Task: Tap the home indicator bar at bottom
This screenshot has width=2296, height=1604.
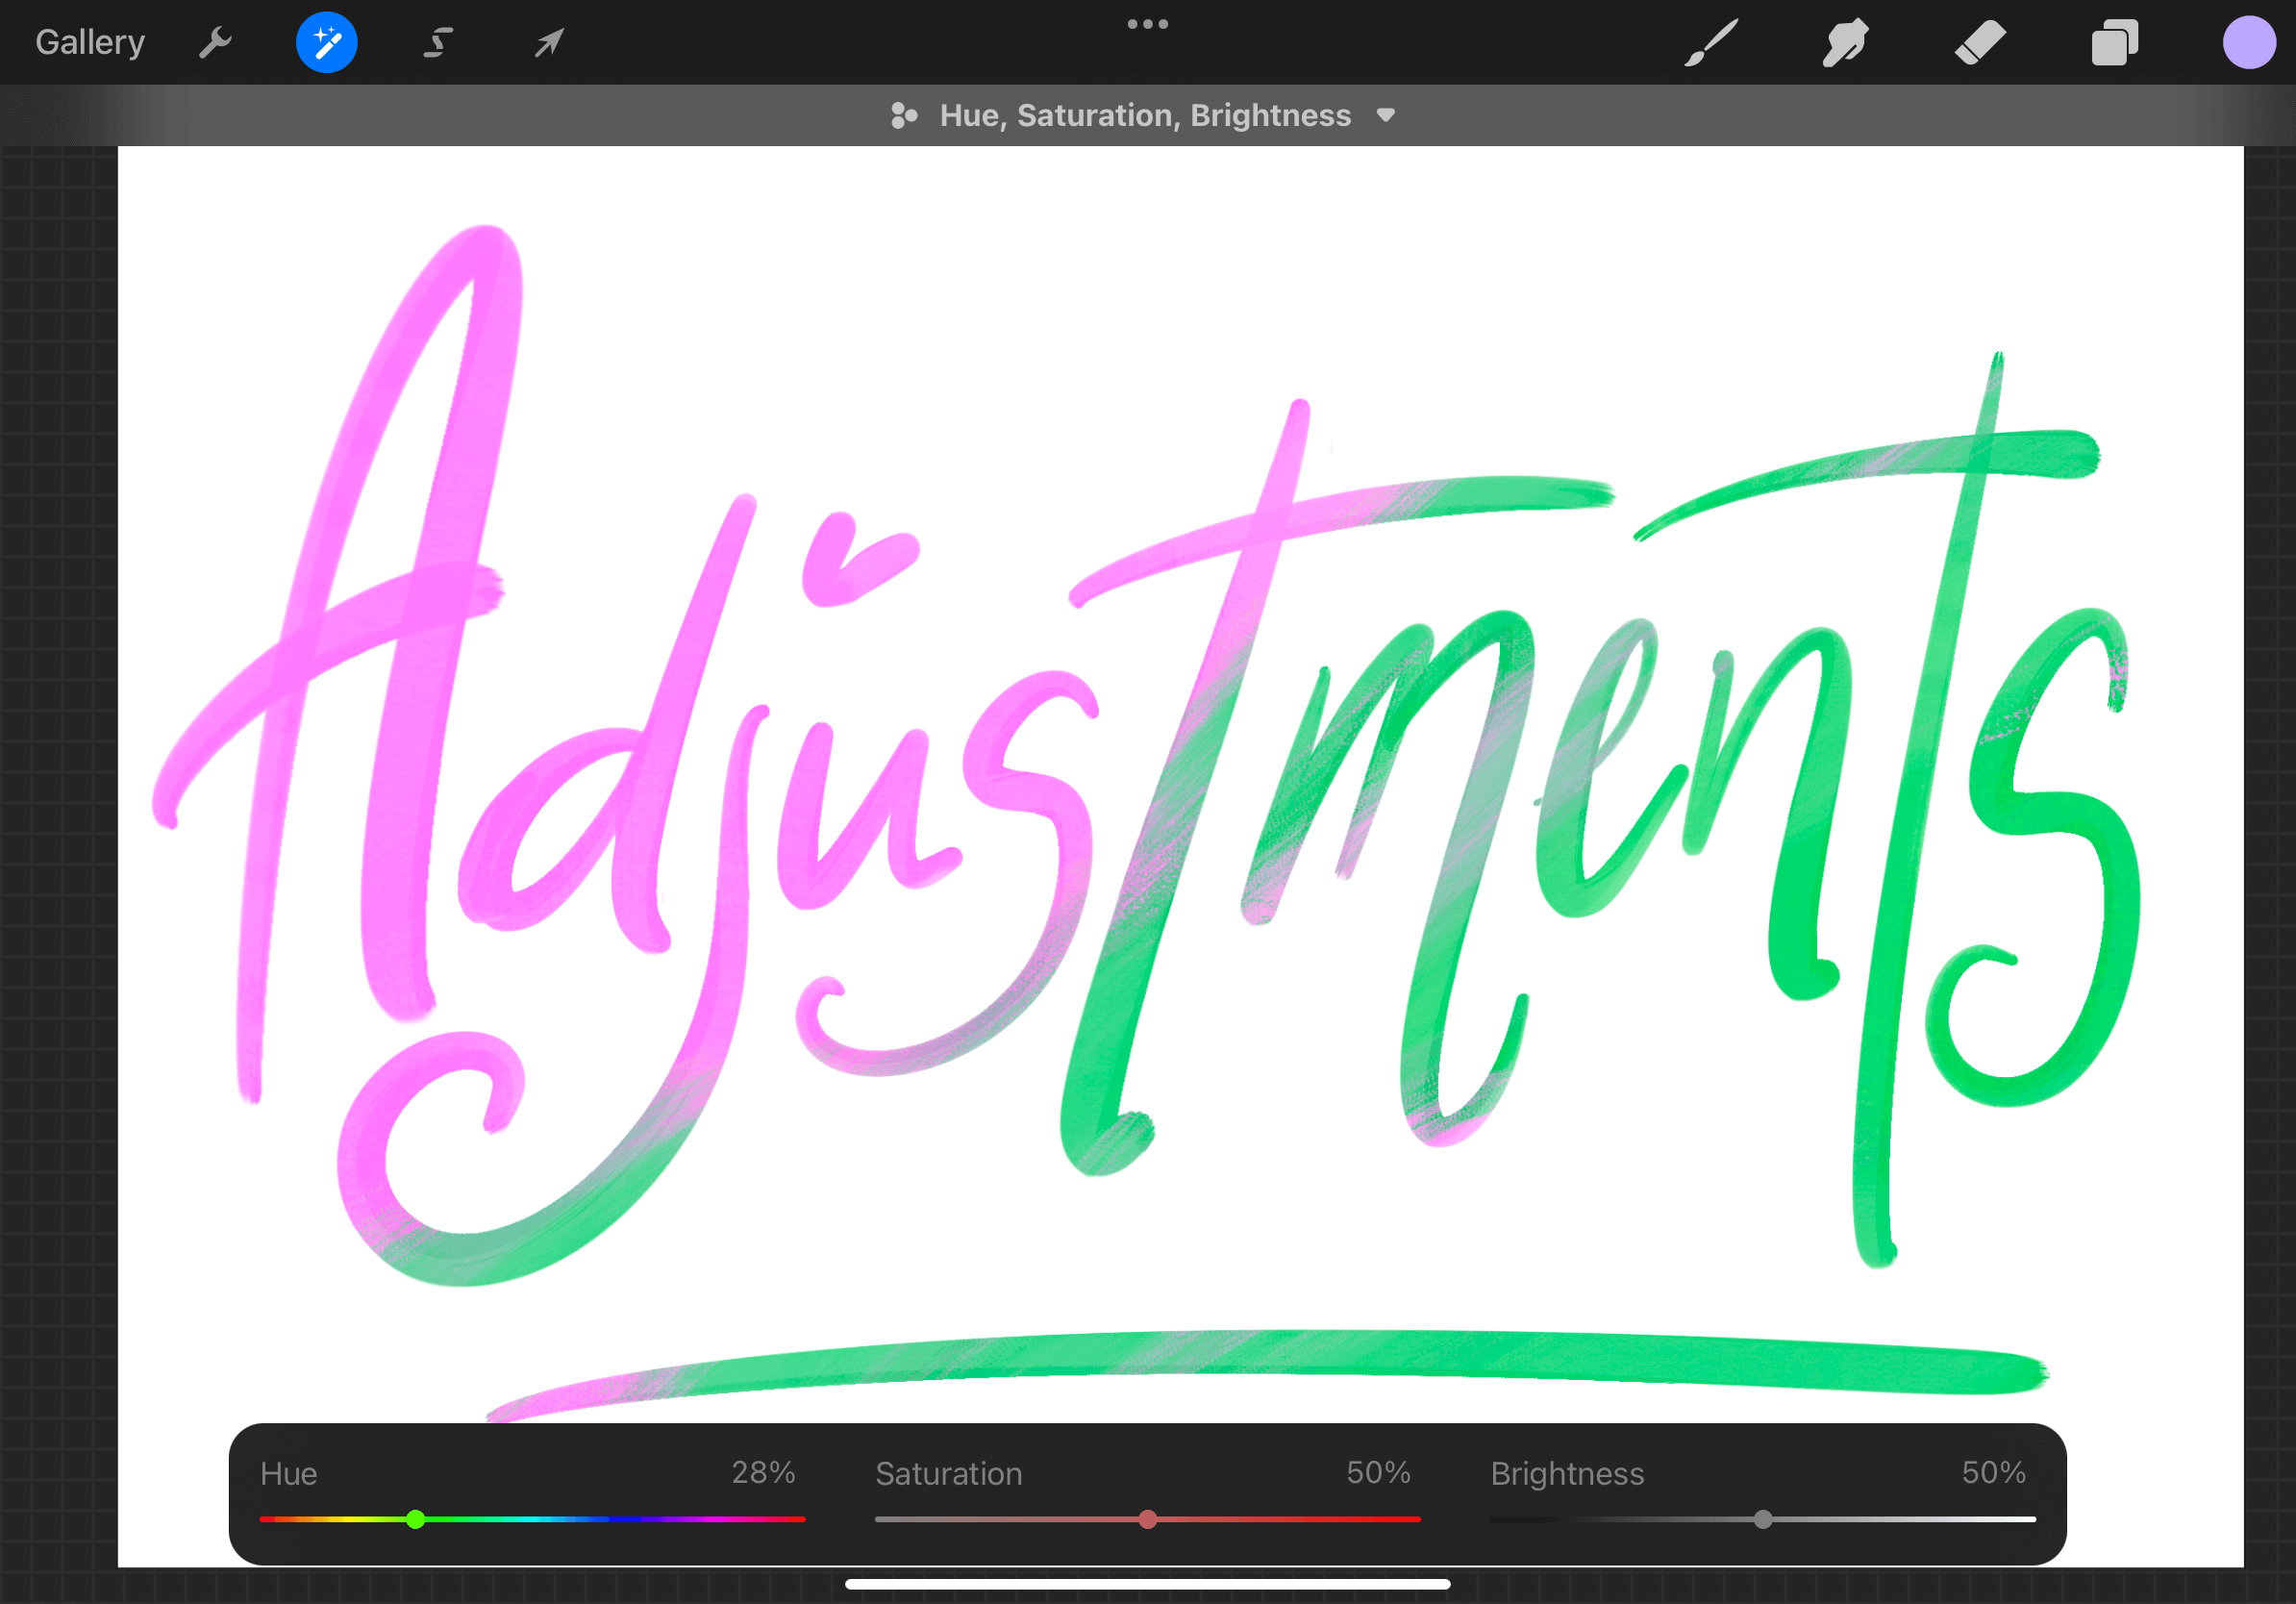Action: [1147, 1584]
